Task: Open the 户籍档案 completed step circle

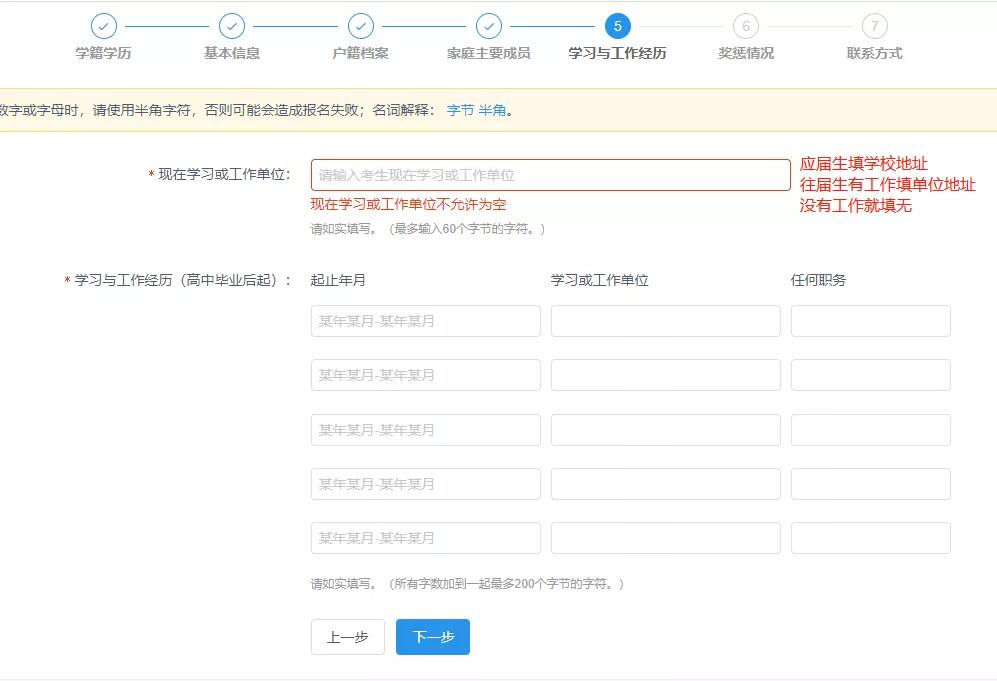Action: point(361,27)
